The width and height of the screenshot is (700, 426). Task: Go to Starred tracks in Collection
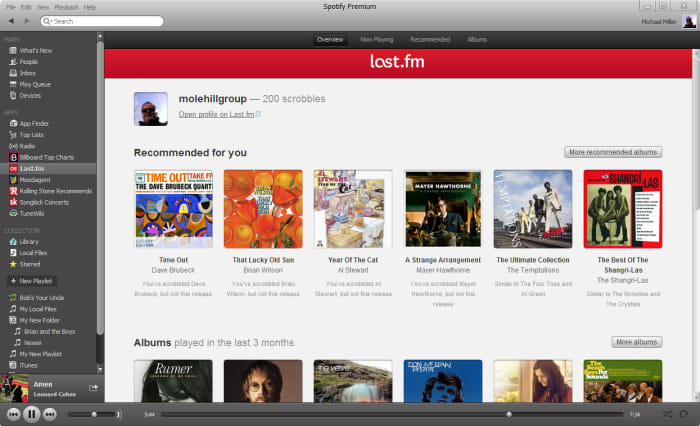pos(31,264)
